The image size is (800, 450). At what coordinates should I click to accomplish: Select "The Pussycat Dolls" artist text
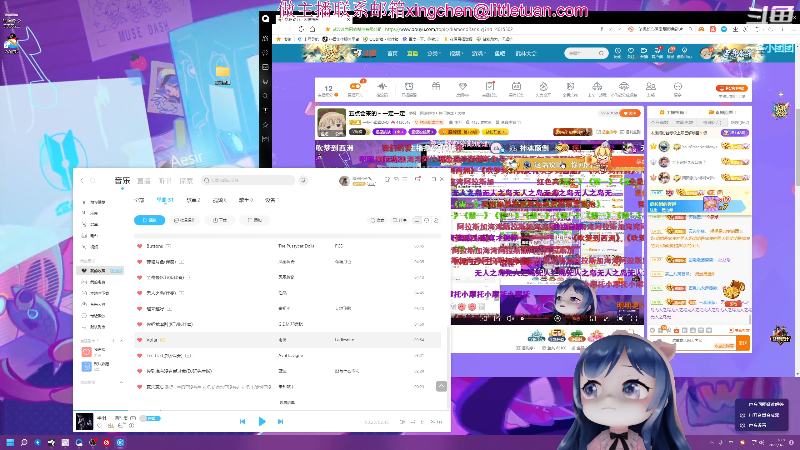[296, 246]
